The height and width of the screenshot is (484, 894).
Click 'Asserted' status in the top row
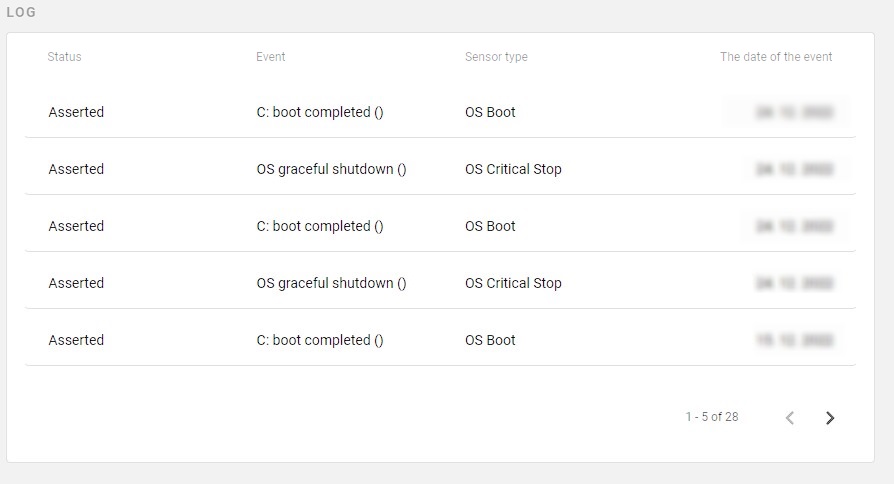tap(76, 112)
